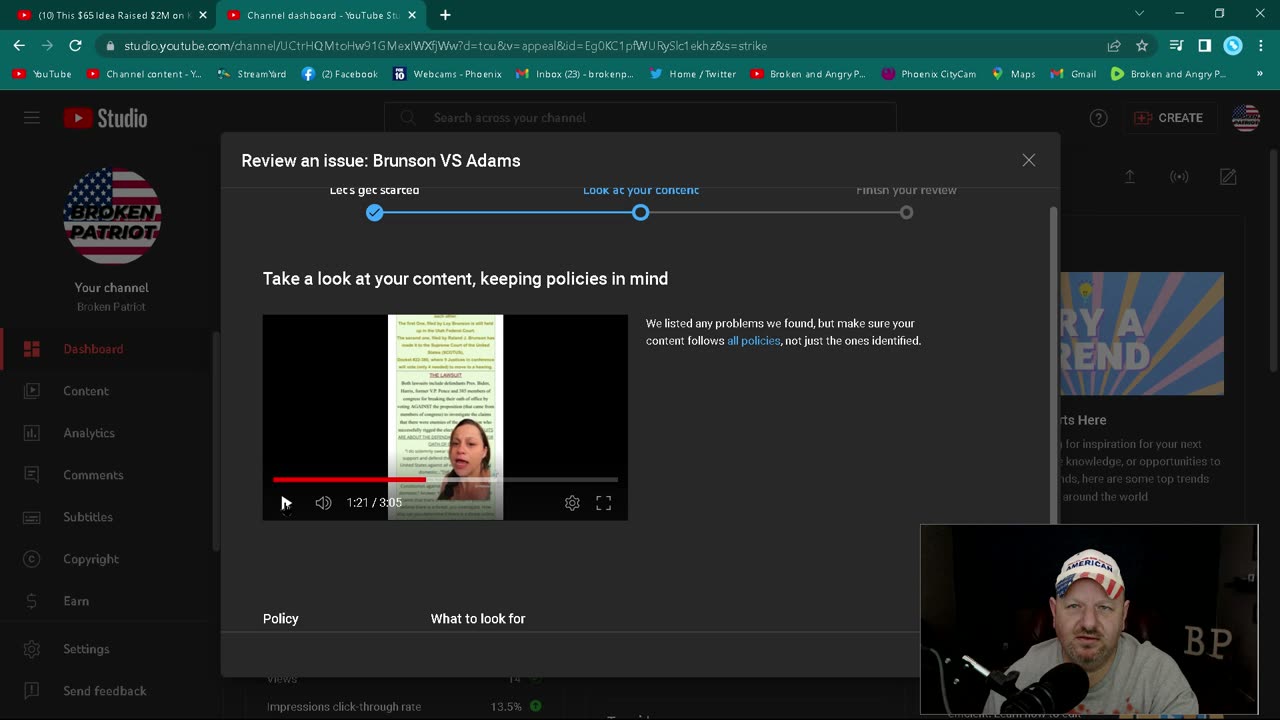Open the YouTube bookmark
Image resolution: width=1280 pixels, height=720 pixels.
coord(41,74)
